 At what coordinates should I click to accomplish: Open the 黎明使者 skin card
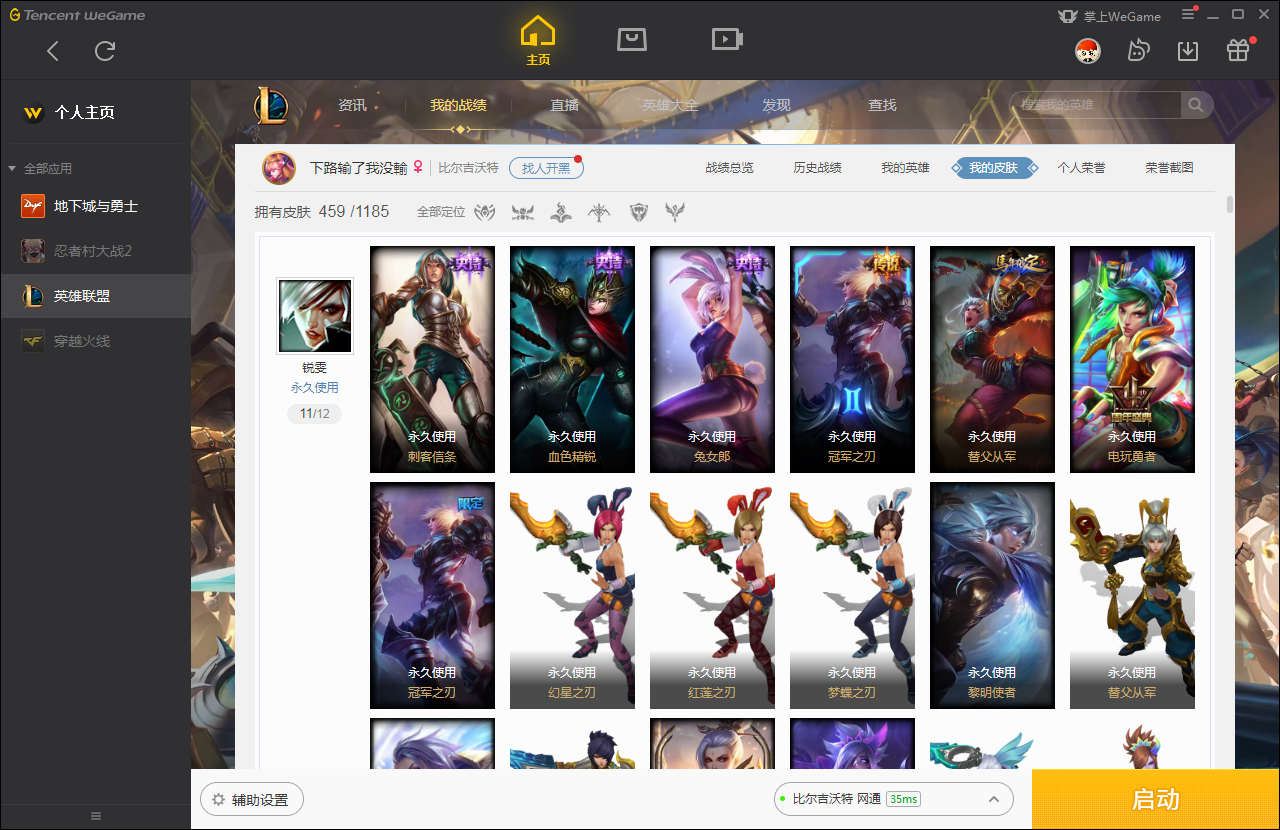tap(992, 595)
